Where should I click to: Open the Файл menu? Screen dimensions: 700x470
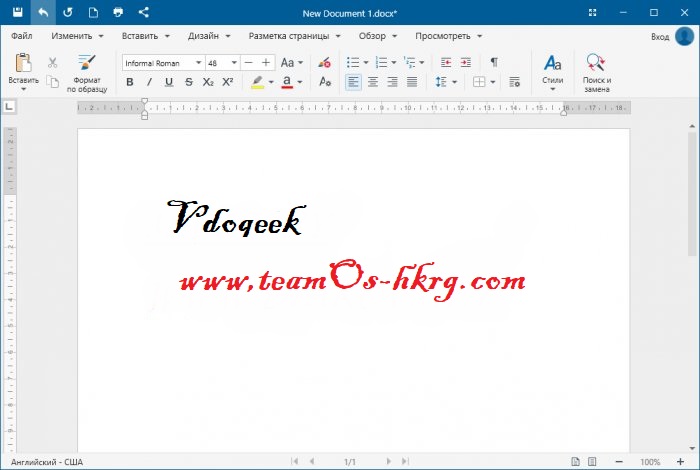point(22,35)
